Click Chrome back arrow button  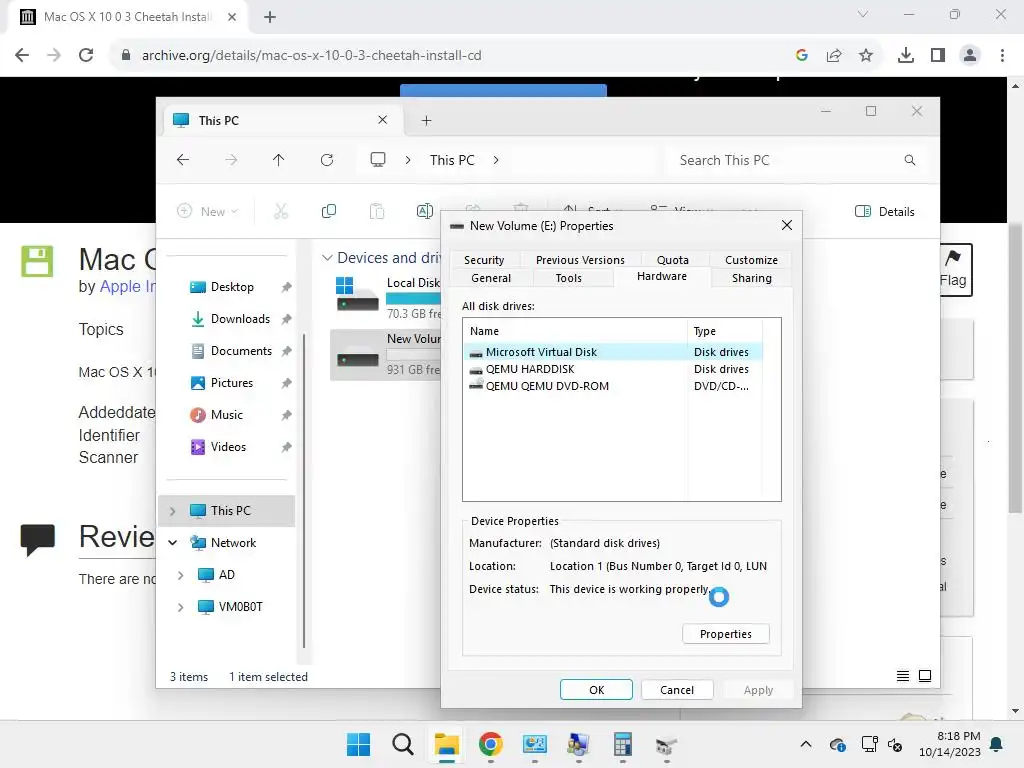(22, 55)
